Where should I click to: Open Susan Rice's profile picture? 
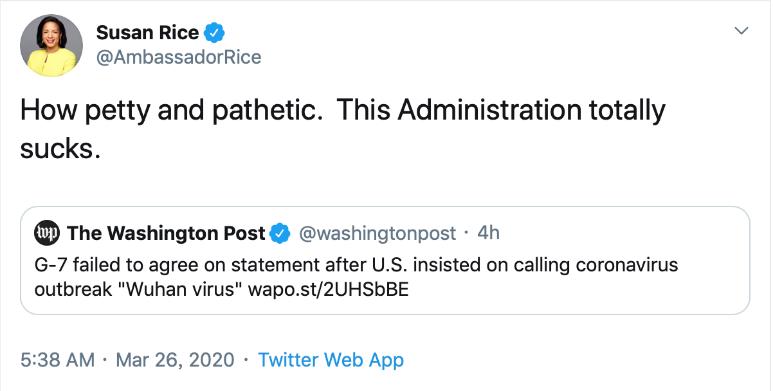[x=51, y=45]
